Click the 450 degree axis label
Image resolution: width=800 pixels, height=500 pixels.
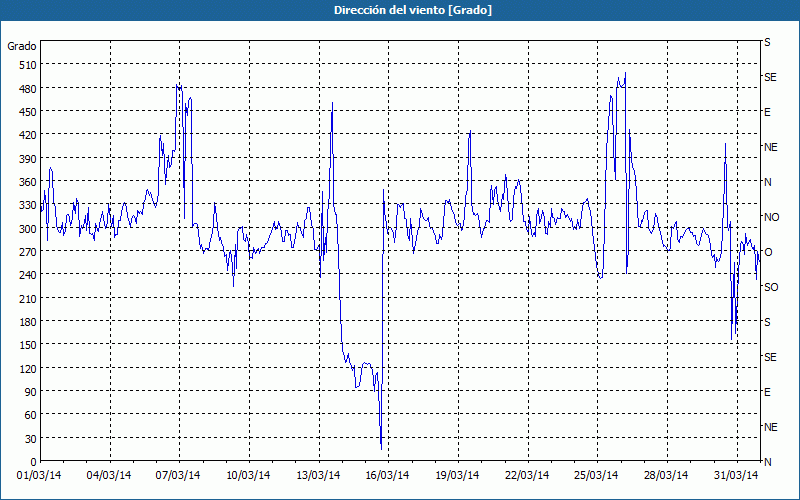pyautogui.click(x=28, y=112)
